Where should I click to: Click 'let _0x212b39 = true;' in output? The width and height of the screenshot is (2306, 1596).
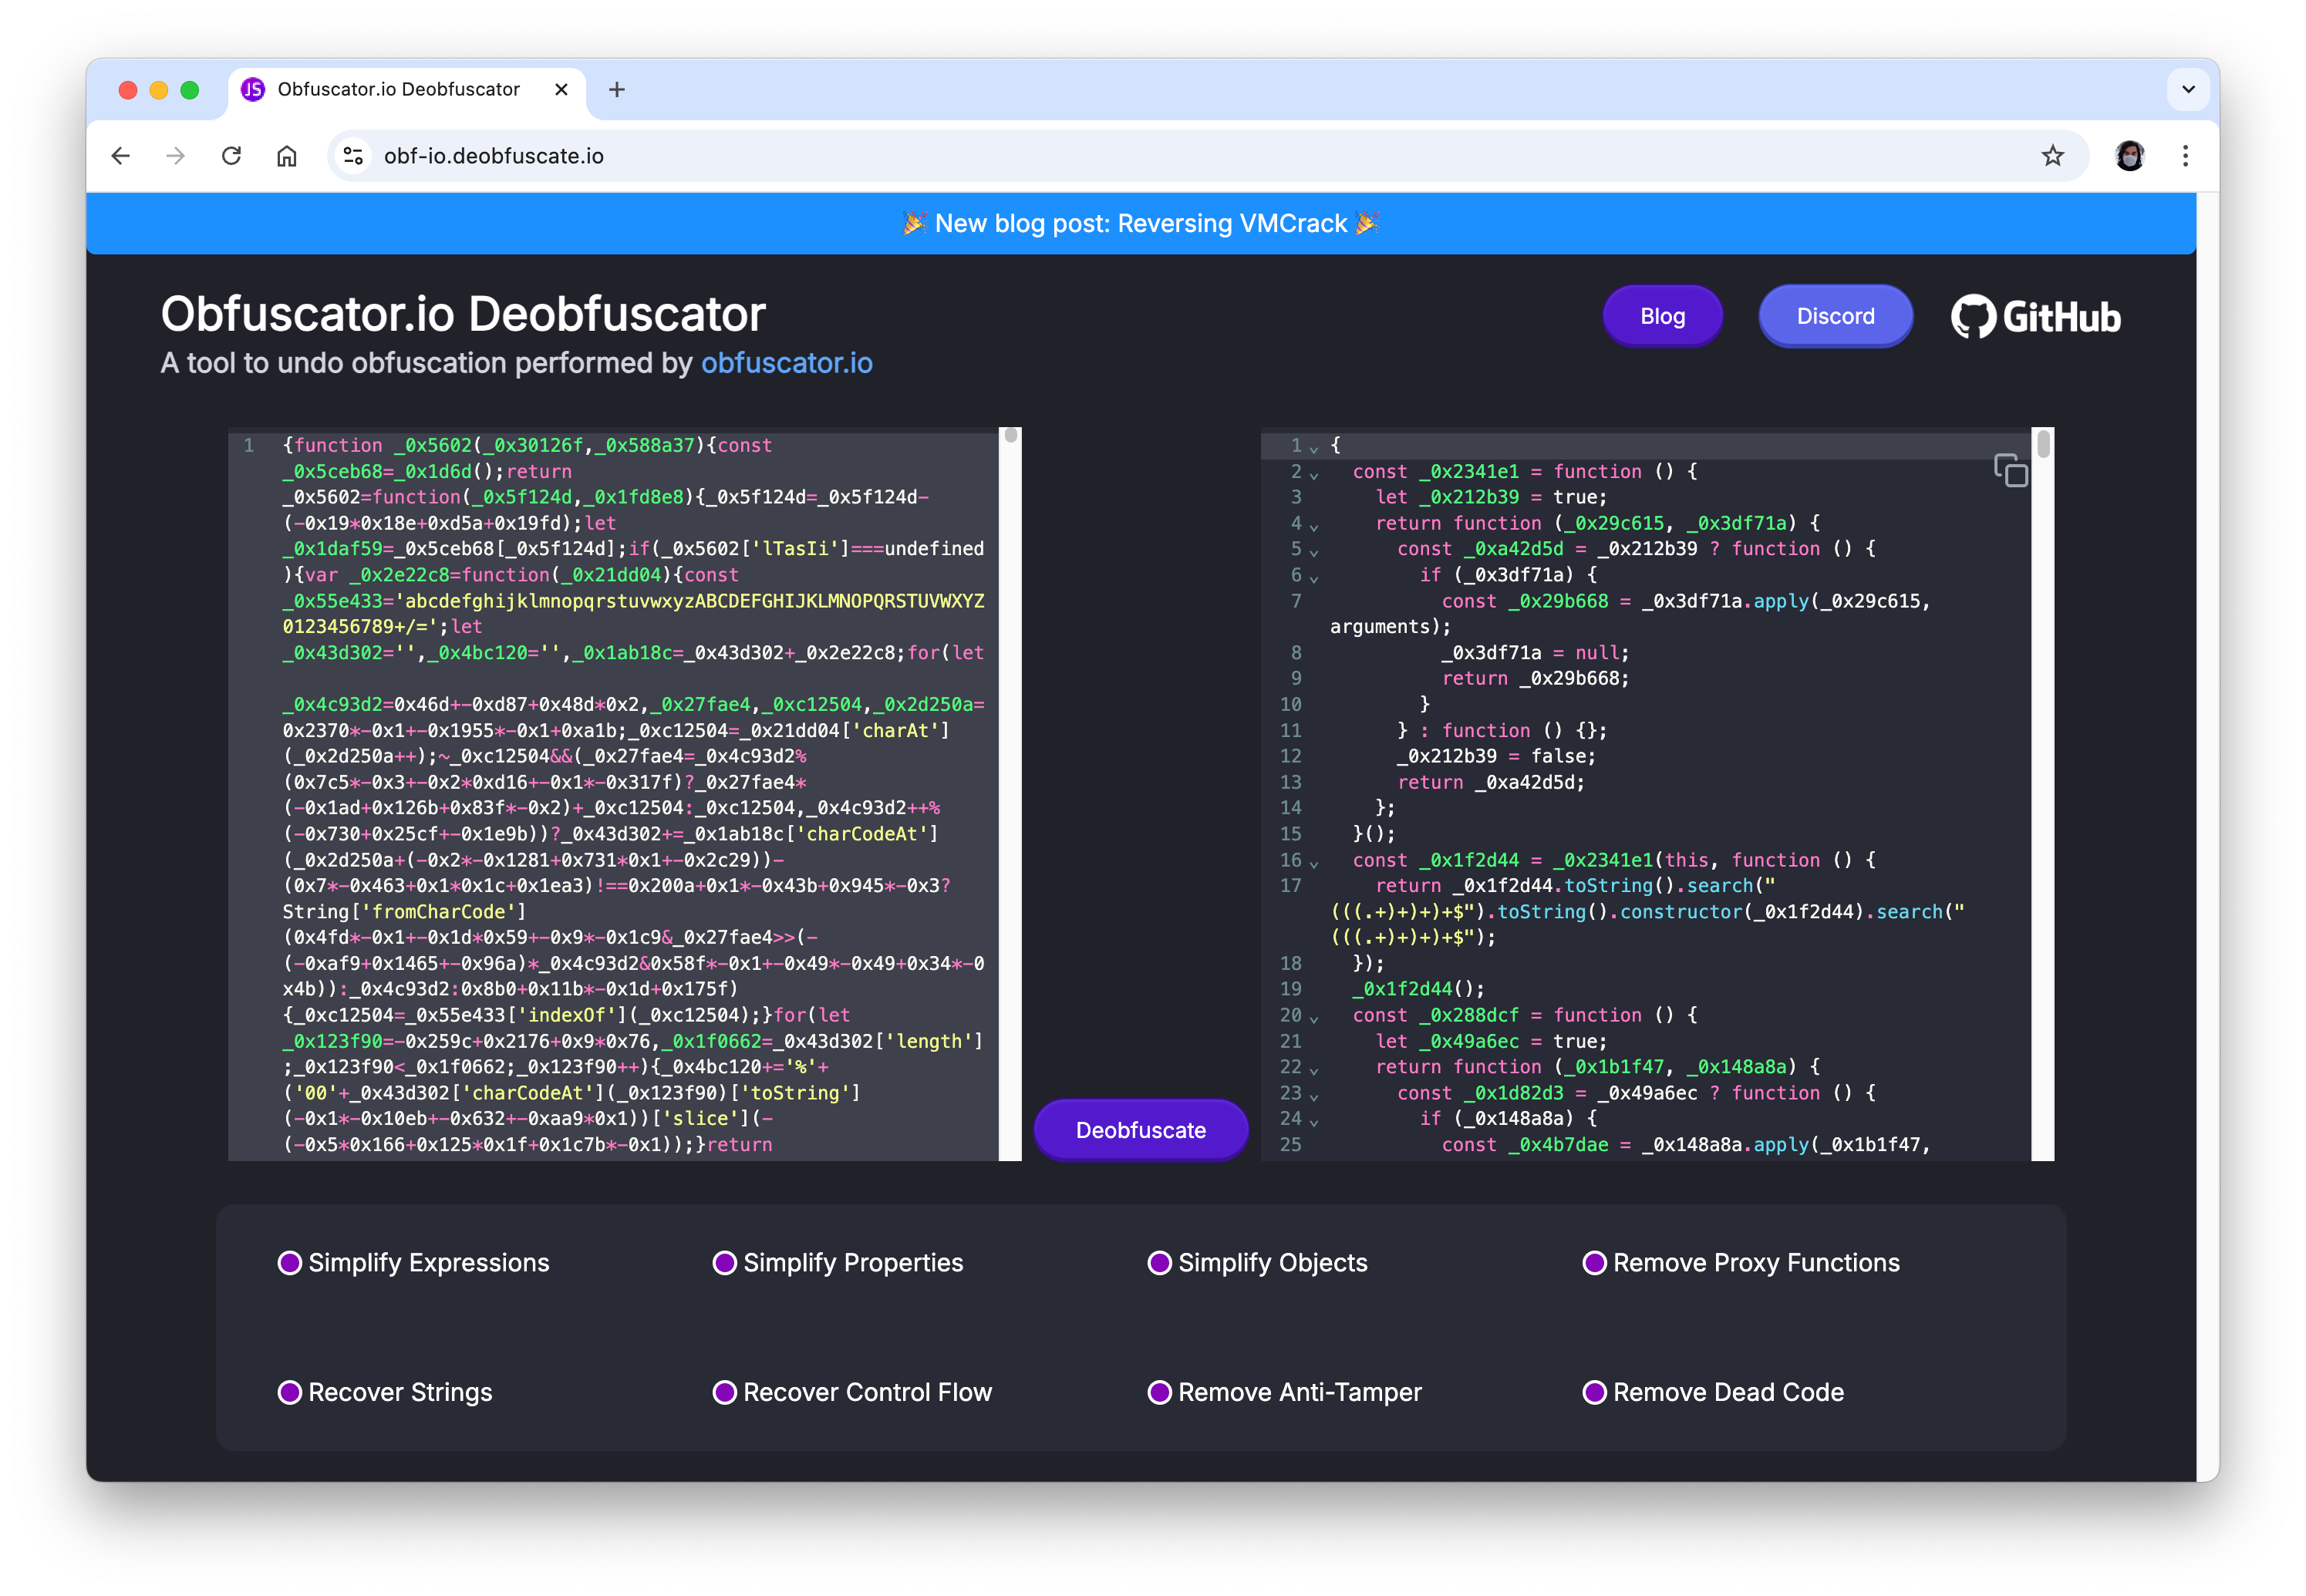(x=1491, y=497)
